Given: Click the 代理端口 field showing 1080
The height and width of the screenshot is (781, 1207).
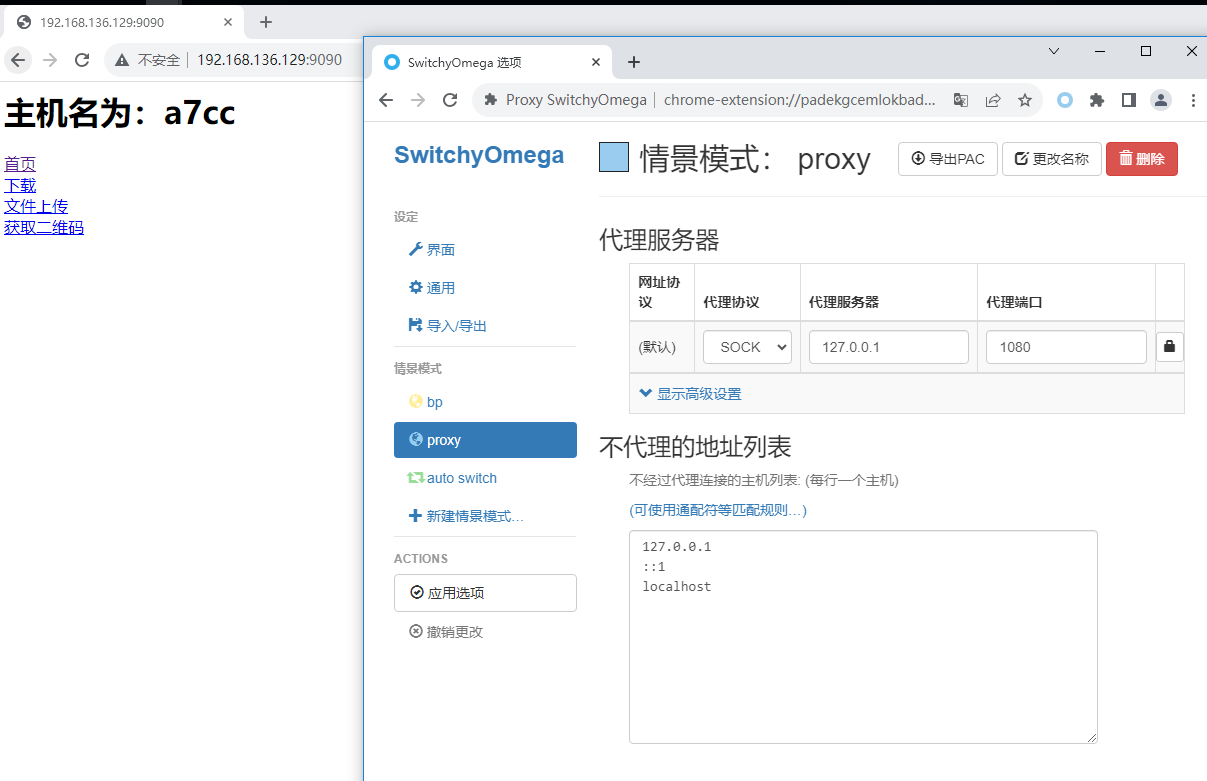Looking at the screenshot, I should tap(1066, 347).
